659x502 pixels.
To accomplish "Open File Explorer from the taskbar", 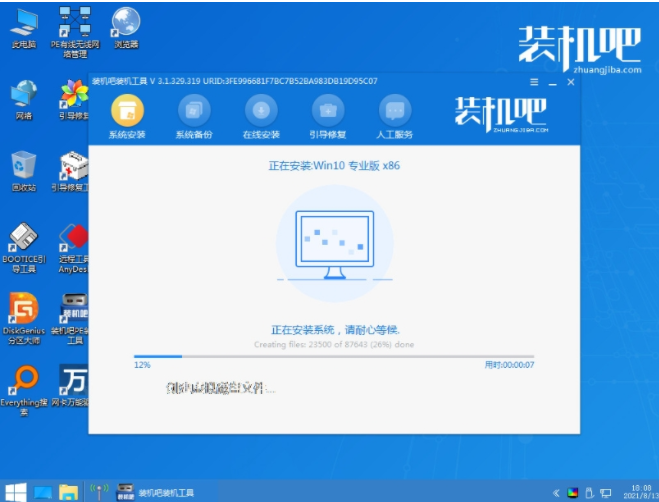I will pos(69,492).
